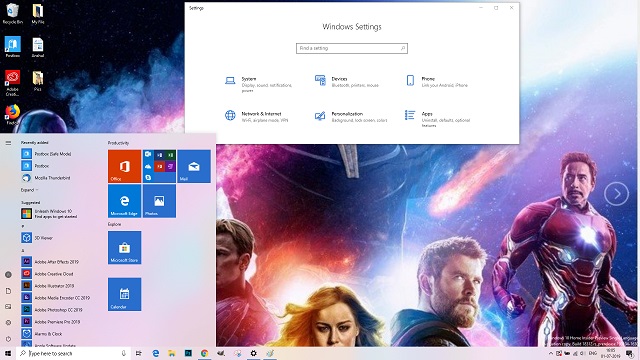The width and height of the screenshot is (640, 360).
Task: Open user account icon in Start sidebar
Action: (x=8, y=275)
